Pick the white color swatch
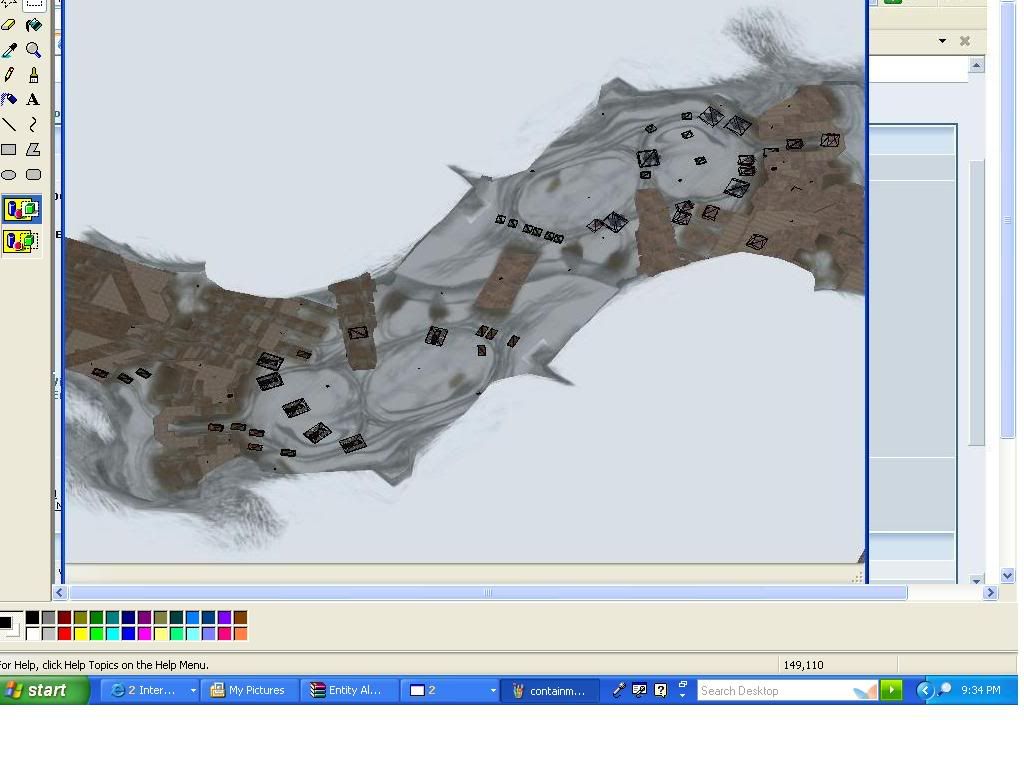Image resolution: width=1024 pixels, height=768 pixels. tap(33, 633)
